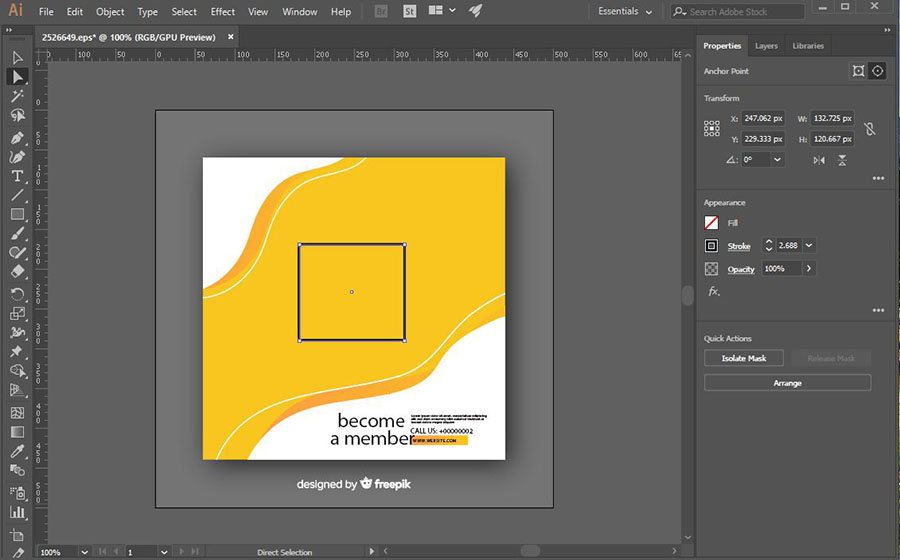Click the Fill color swatch
900x560 pixels.
click(711, 223)
